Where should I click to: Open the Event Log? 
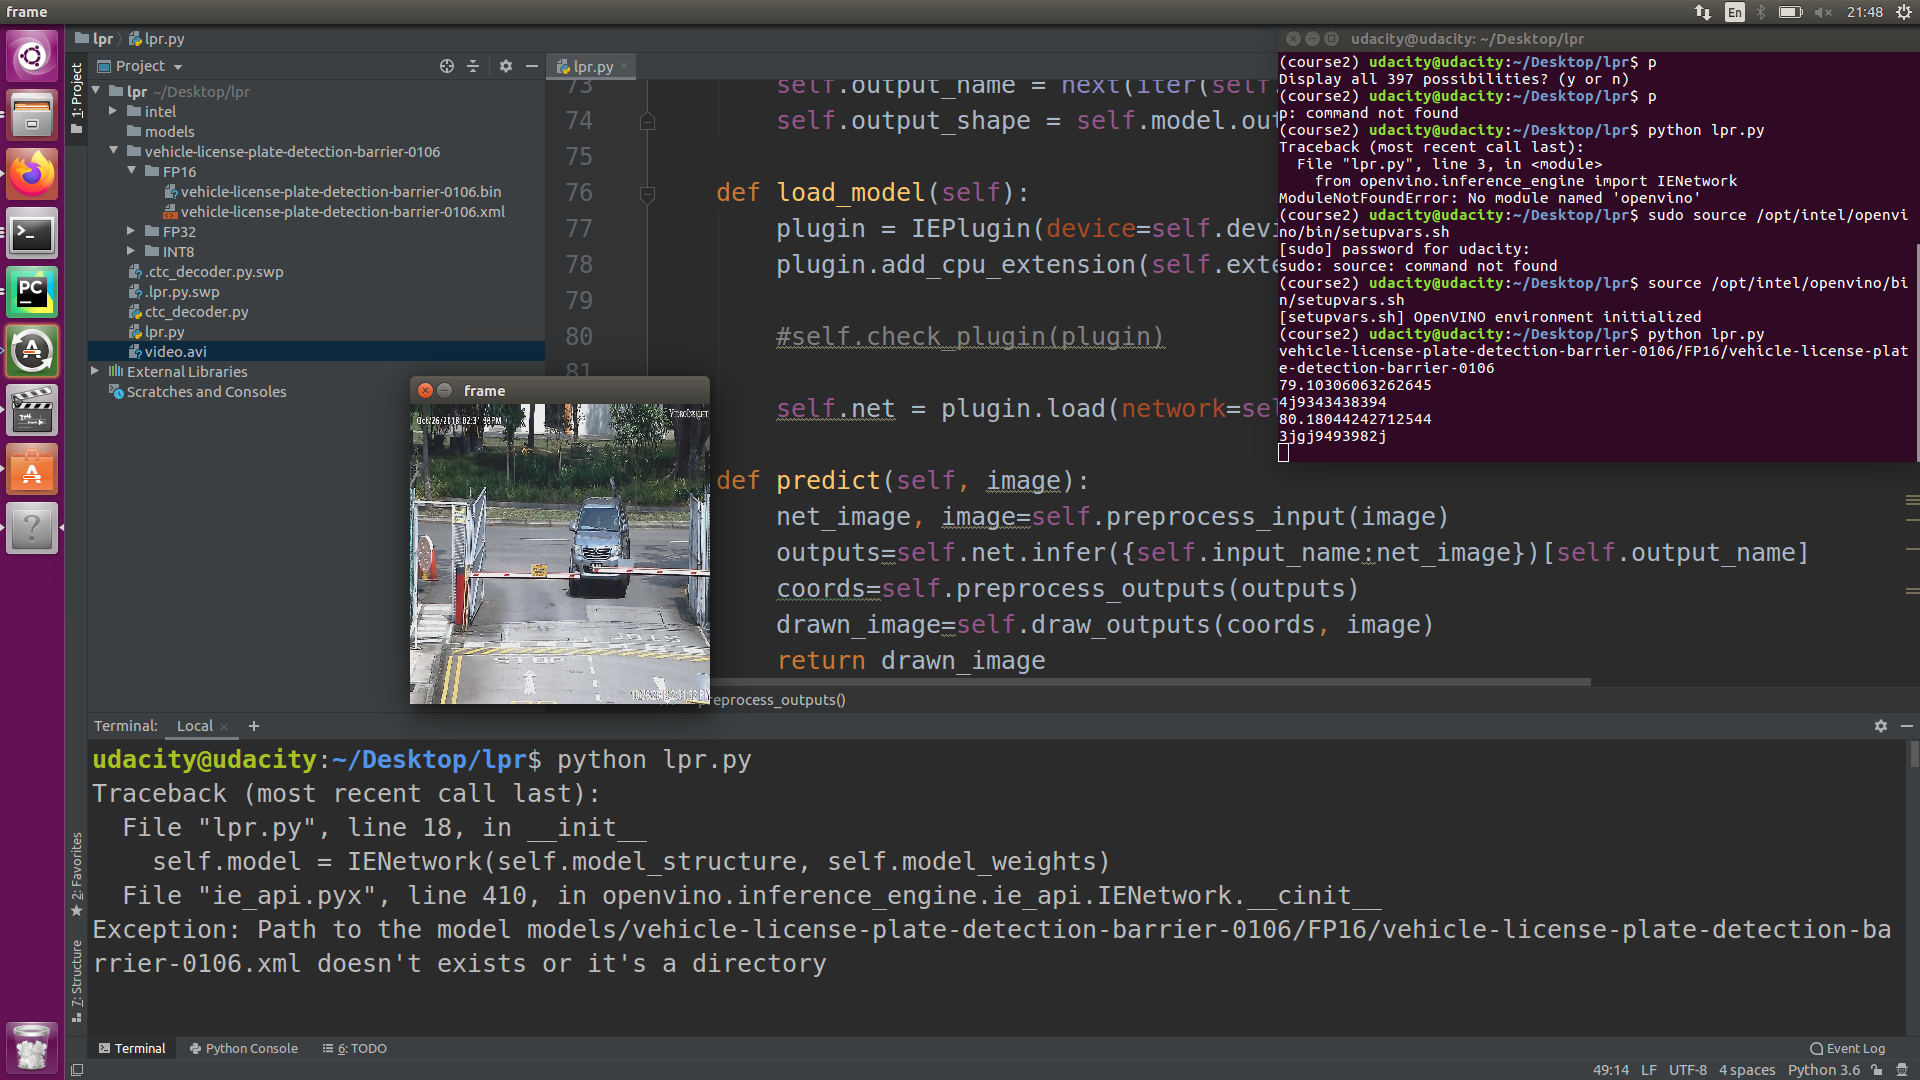(x=1847, y=1048)
